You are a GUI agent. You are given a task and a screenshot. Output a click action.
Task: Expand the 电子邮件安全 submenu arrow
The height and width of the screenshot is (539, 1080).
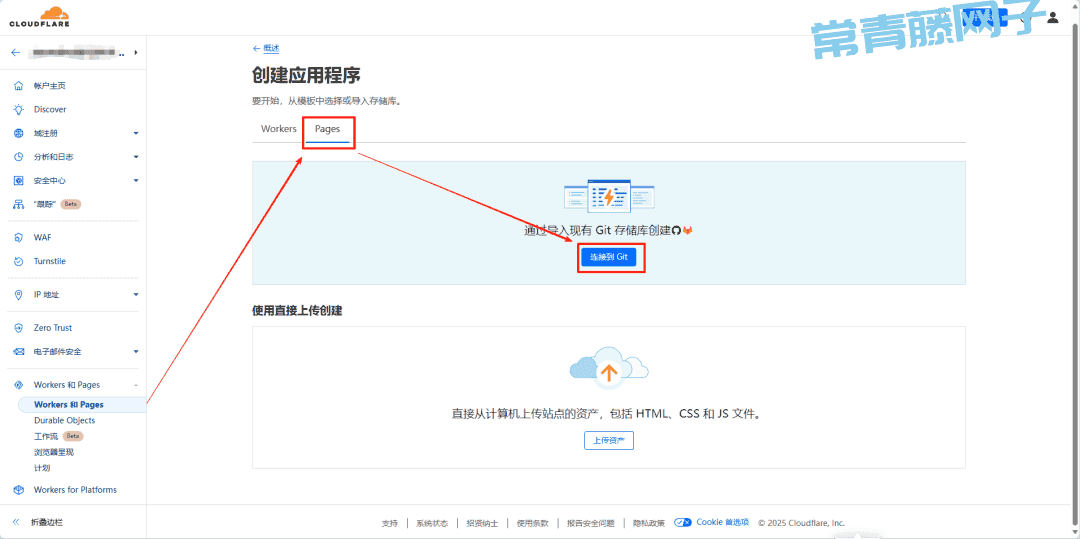click(136, 352)
